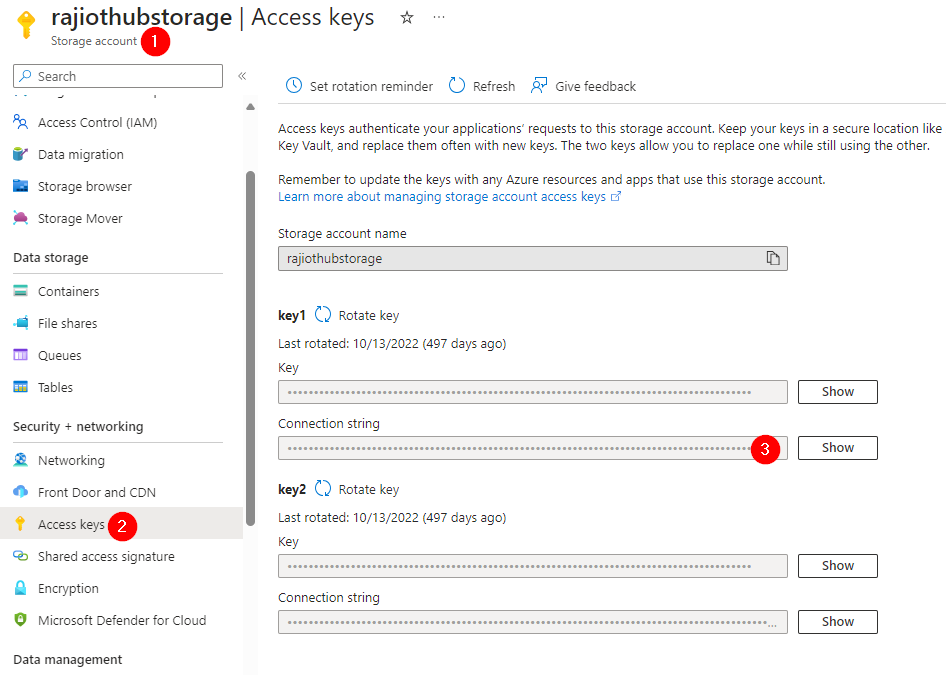Viewport: 946px width, 675px height.
Task: Open Access Control (IAM) in sidebar
Action: point(97,122)
